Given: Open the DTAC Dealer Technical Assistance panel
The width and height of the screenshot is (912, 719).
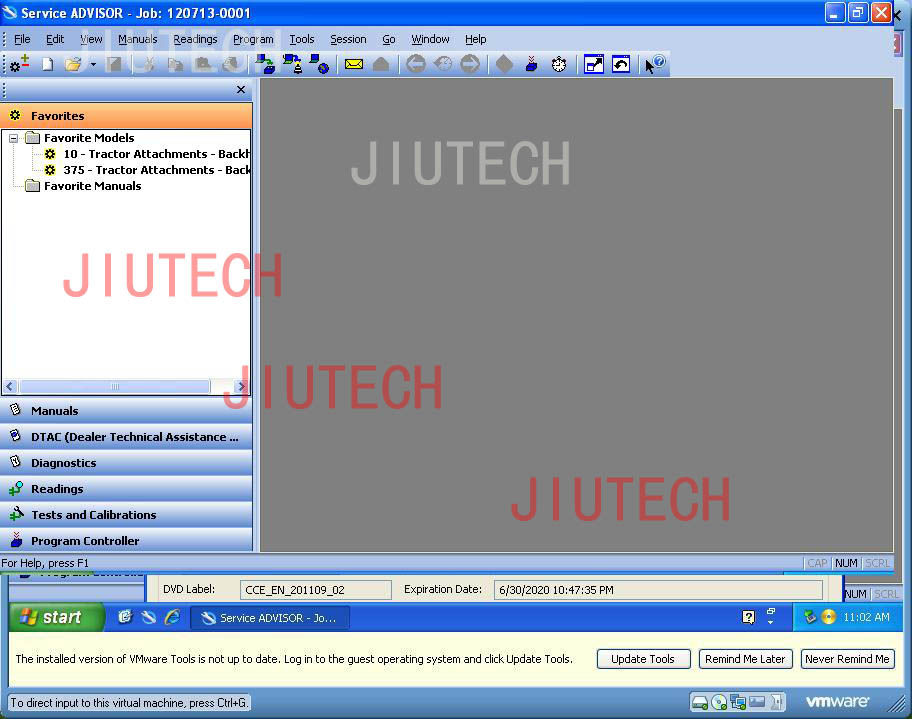Looking at the screenshot, I should [x=126, y=437].
